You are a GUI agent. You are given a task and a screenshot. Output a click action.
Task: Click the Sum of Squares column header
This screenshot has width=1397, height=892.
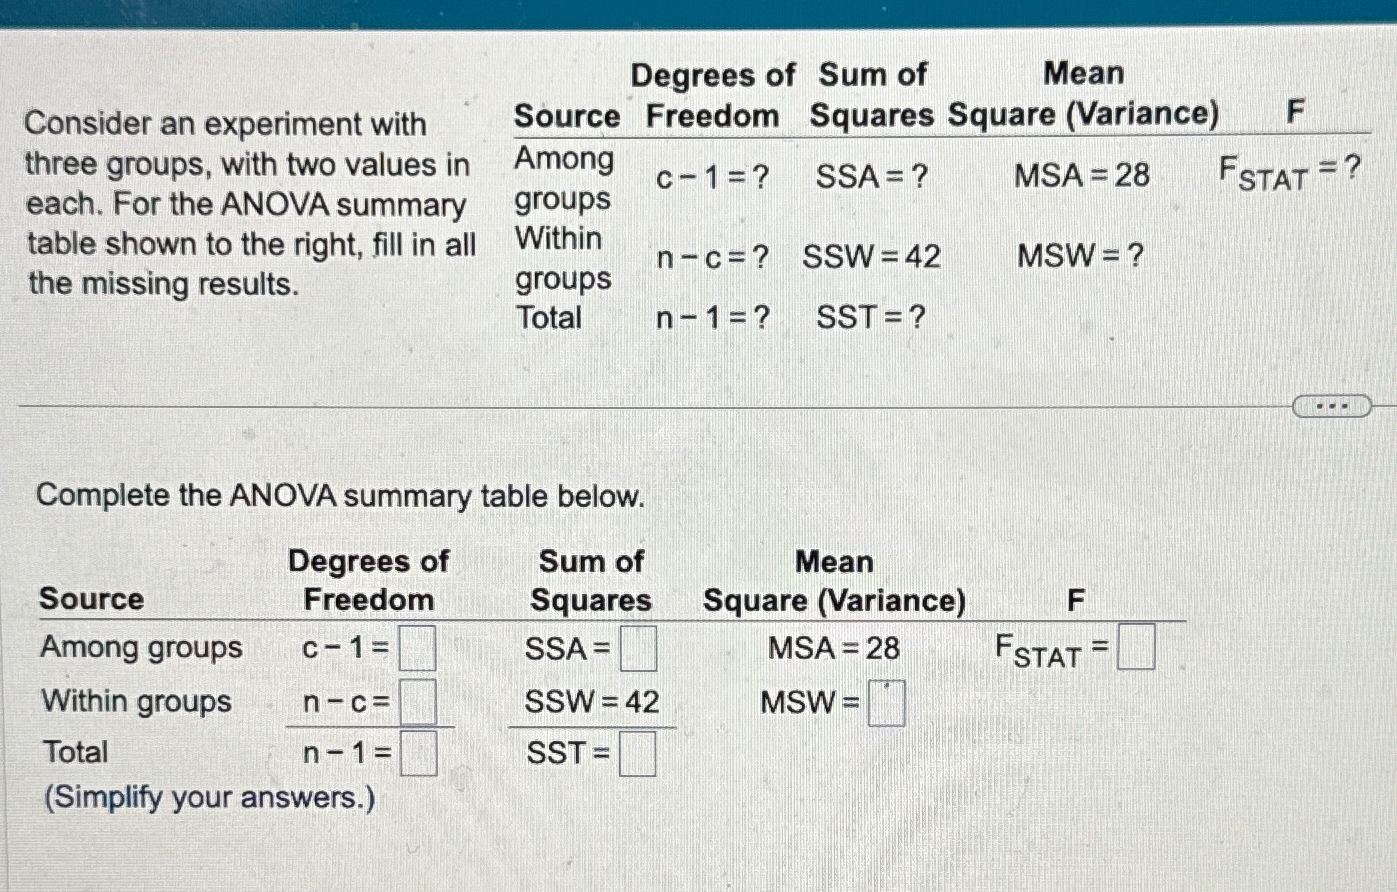(592, 580)
